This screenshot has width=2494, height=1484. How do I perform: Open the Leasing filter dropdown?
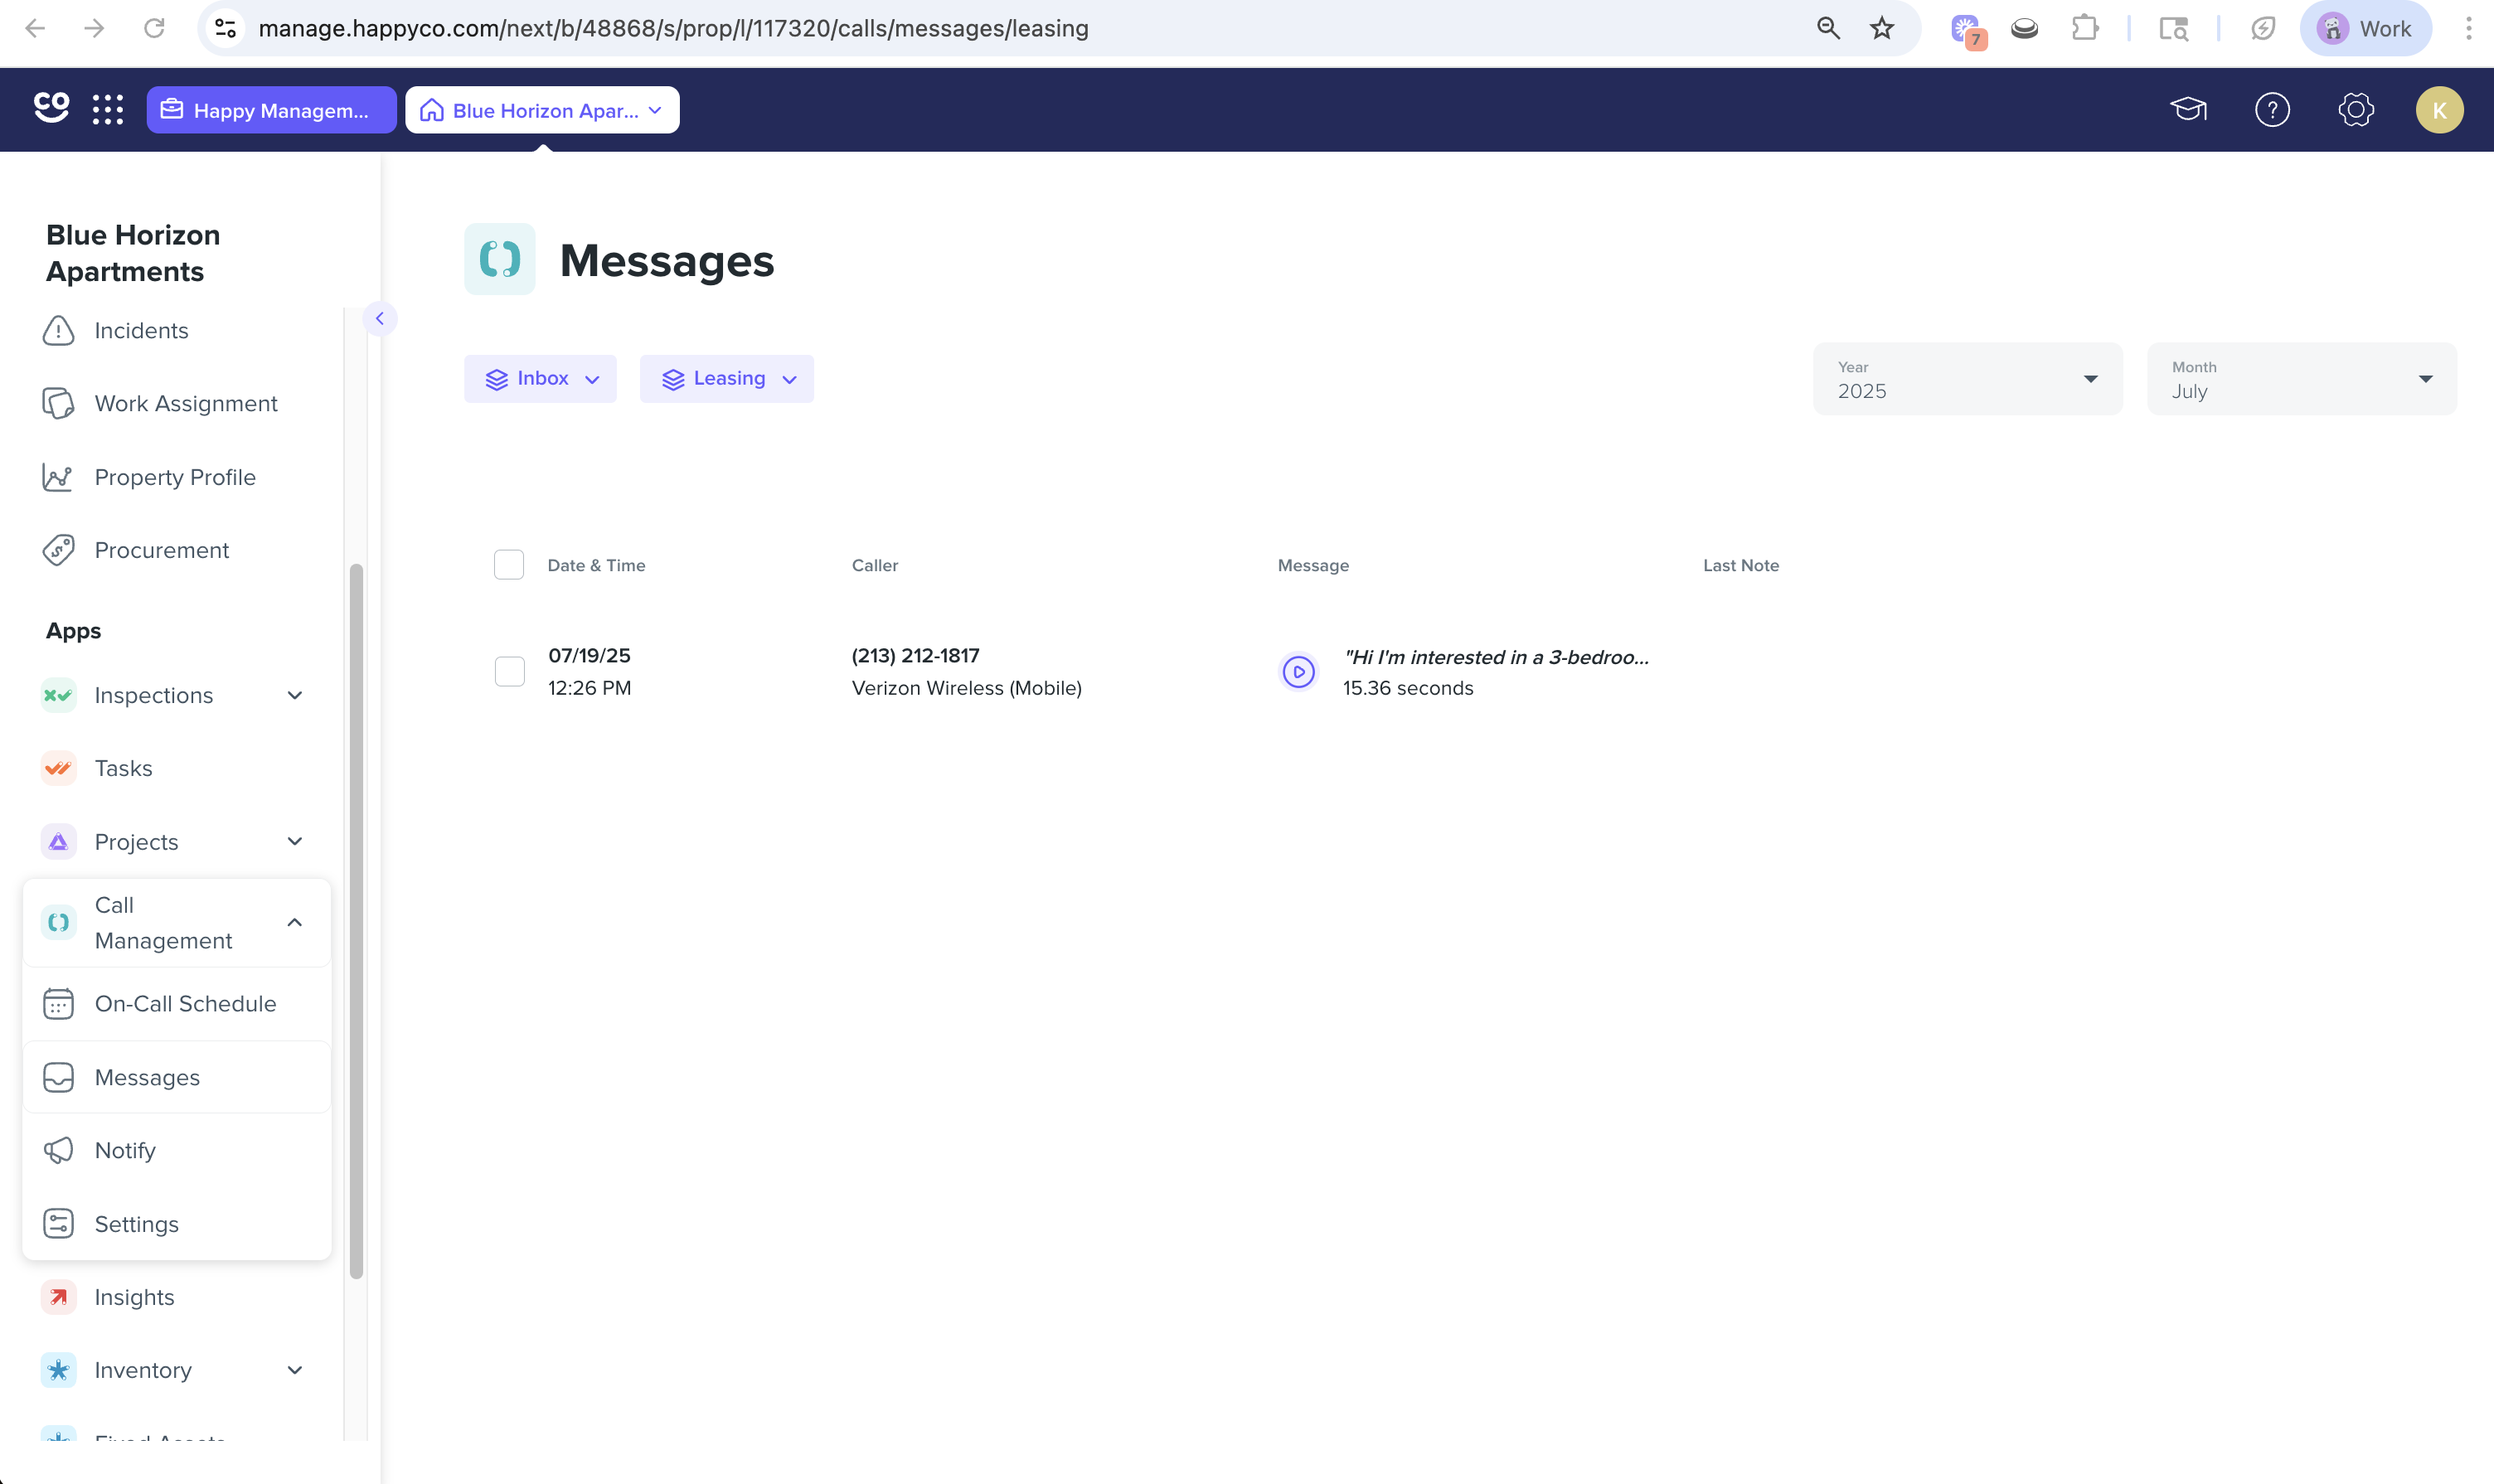pos(727,379)
